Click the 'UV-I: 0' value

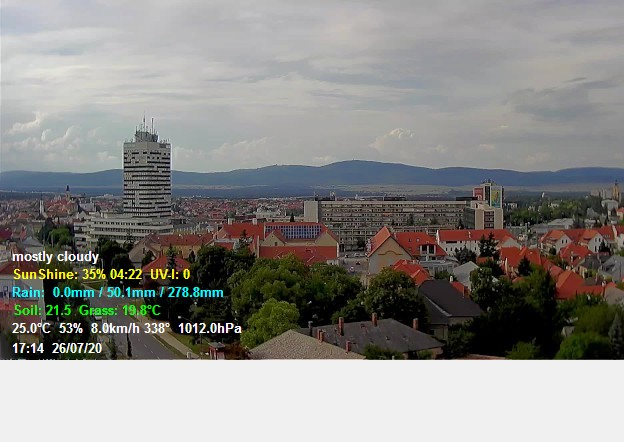170,275
